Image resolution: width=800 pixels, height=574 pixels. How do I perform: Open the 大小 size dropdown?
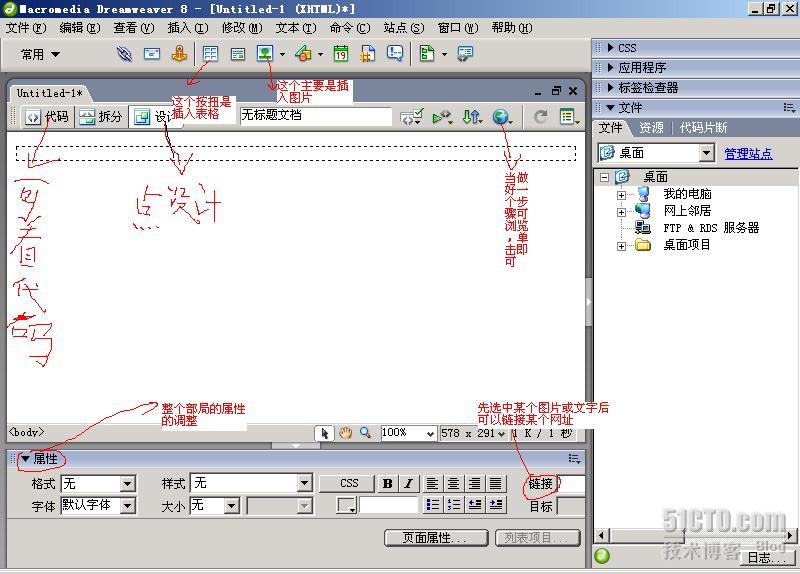click(x=232, y=506)
